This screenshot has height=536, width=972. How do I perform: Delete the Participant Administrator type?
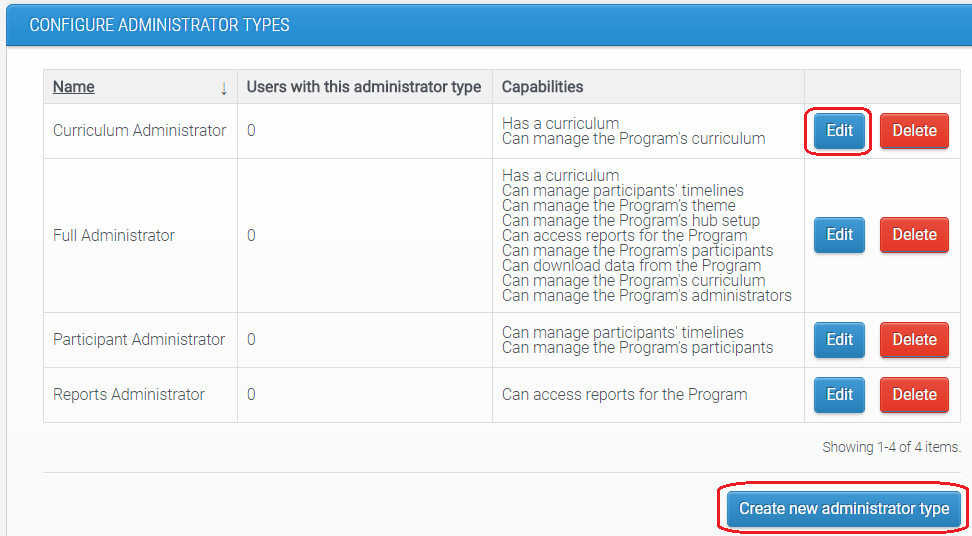click(914, 340)
